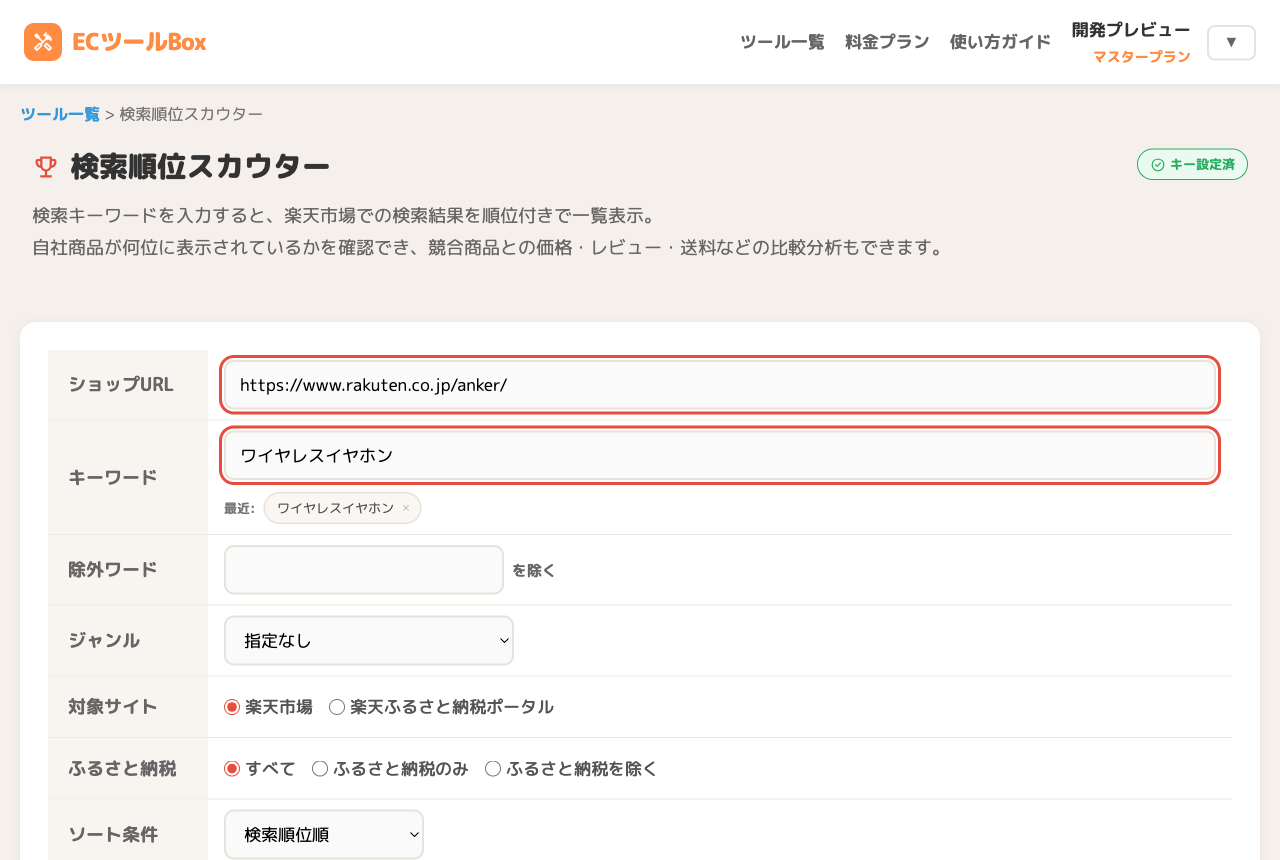Open ツール一覧 in the top navigation
Image resolution: width=1280 pixels, height=860 pixels.
click(x=782, y=42)
